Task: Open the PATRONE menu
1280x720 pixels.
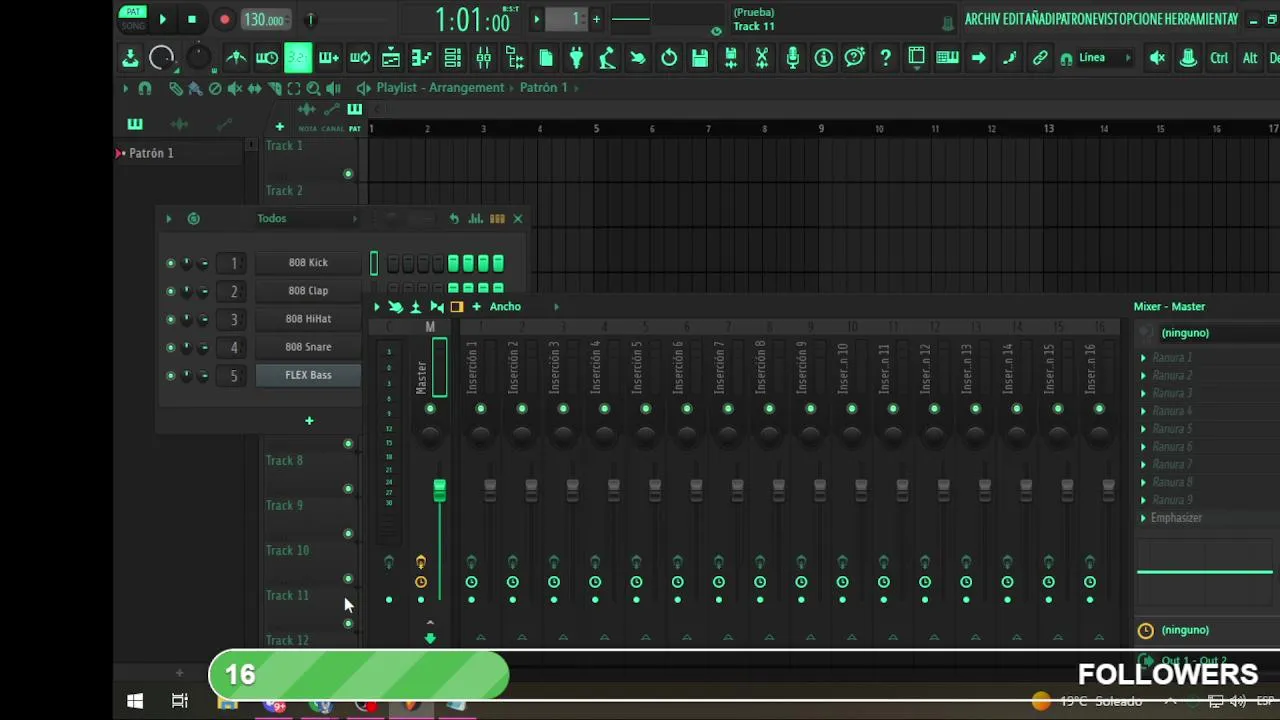Action: [1076, 19]
